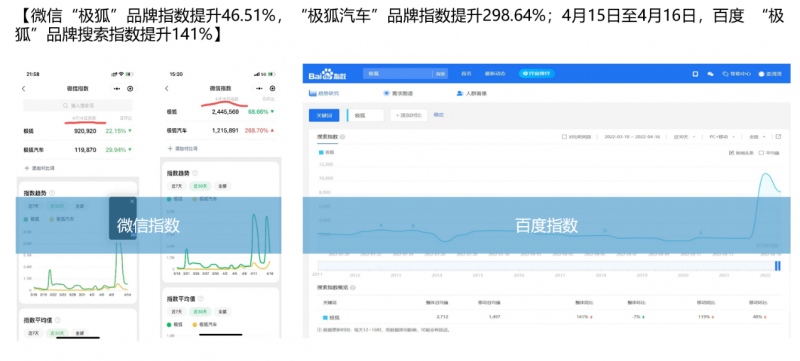The image size is (800, 361).
Task: Click the +添加对比 button
Action: (x=409, y=115)
